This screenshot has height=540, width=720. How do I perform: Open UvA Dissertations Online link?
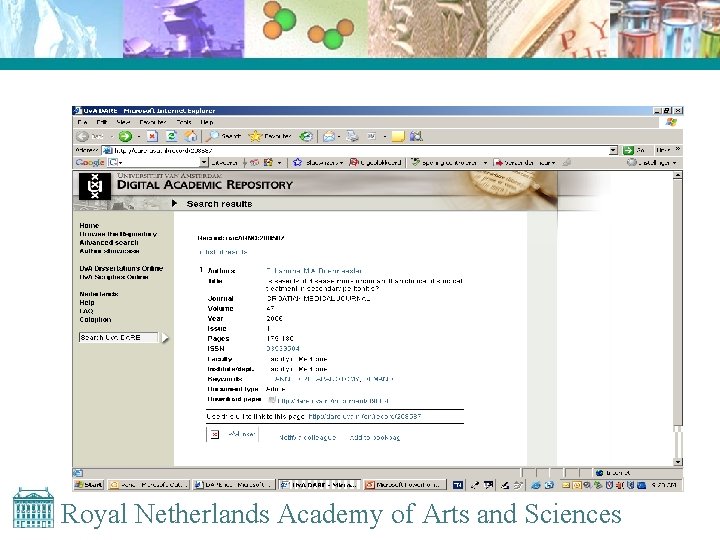pos(121,268)
